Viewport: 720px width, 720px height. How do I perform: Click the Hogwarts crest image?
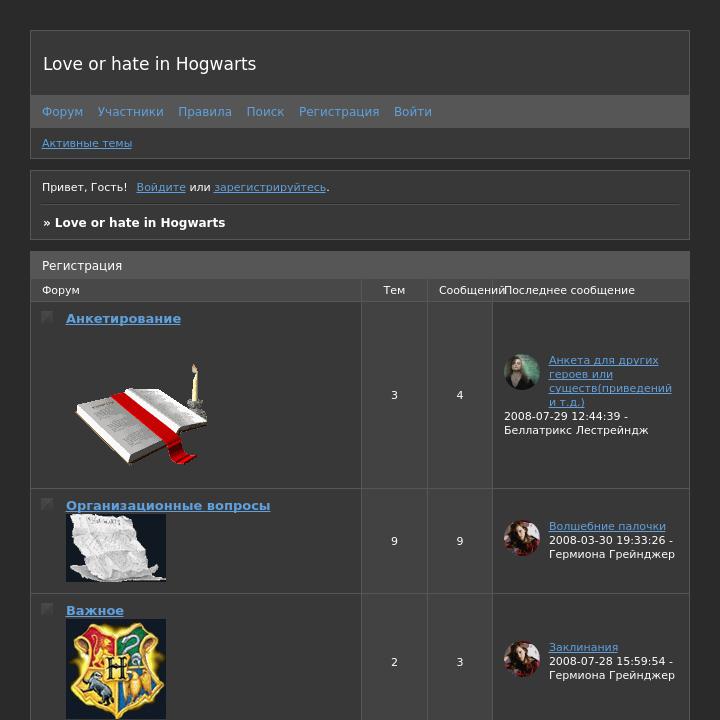(116, 669)
